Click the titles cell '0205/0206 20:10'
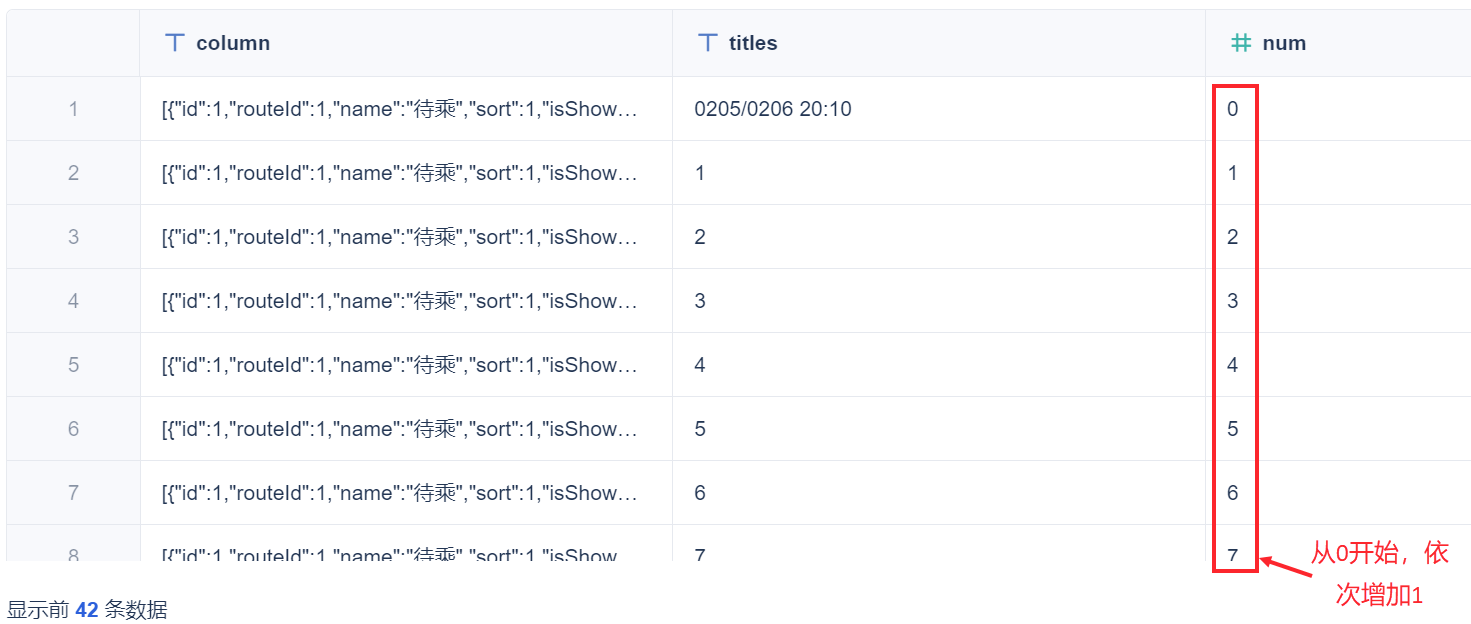 coord(773,109)
